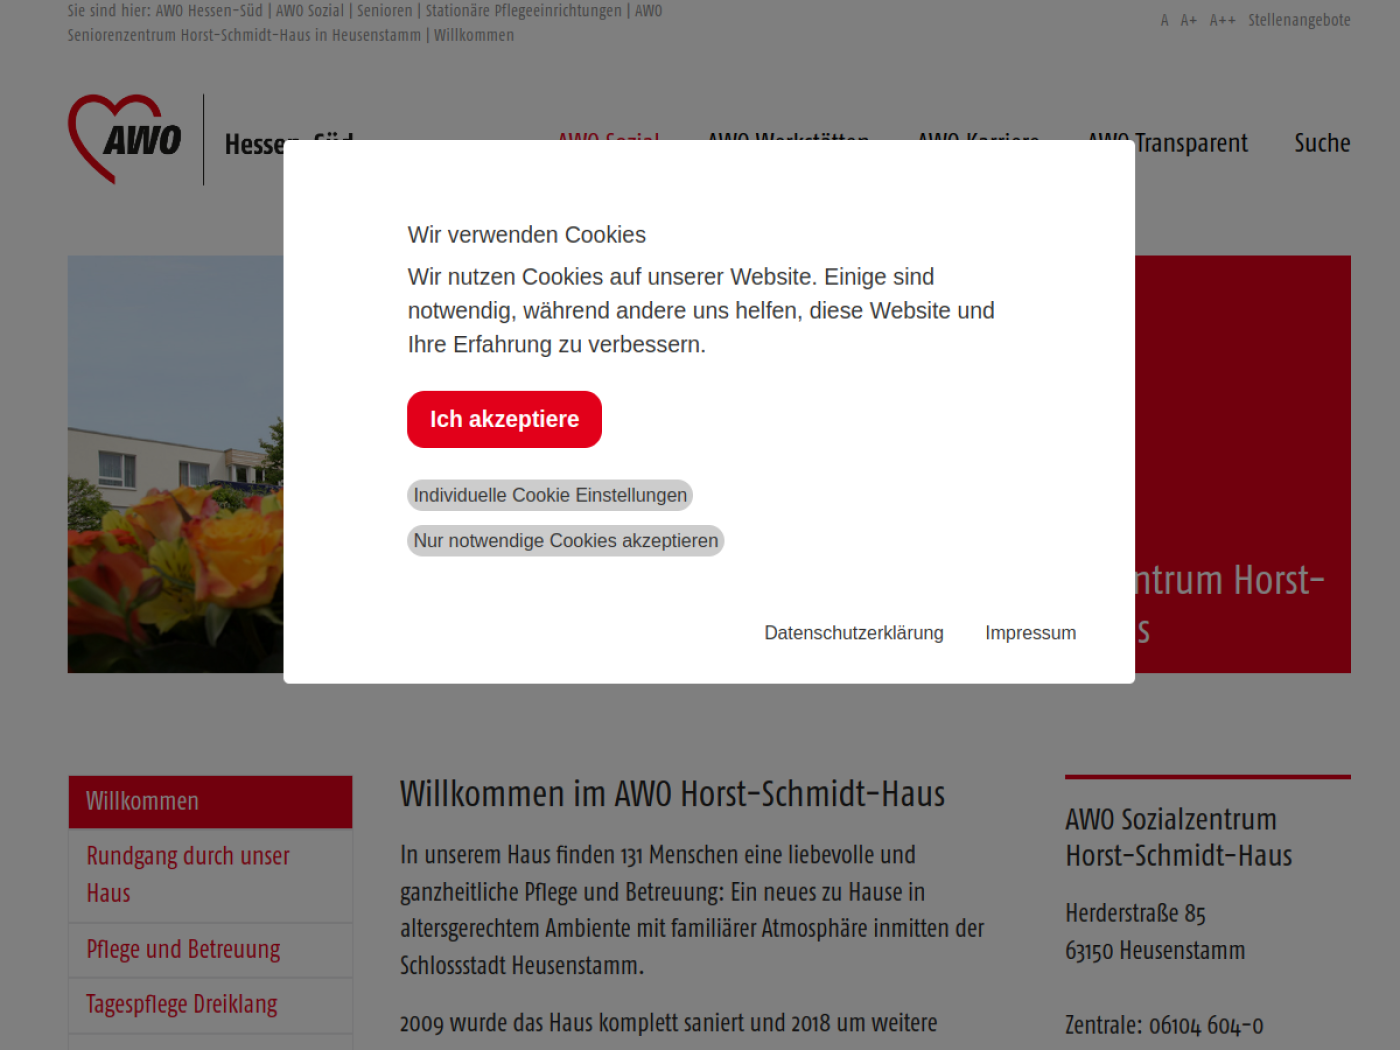Set largest font size A++
The height and width of the screenshot is (1050, 1400).
point(1222,20)
